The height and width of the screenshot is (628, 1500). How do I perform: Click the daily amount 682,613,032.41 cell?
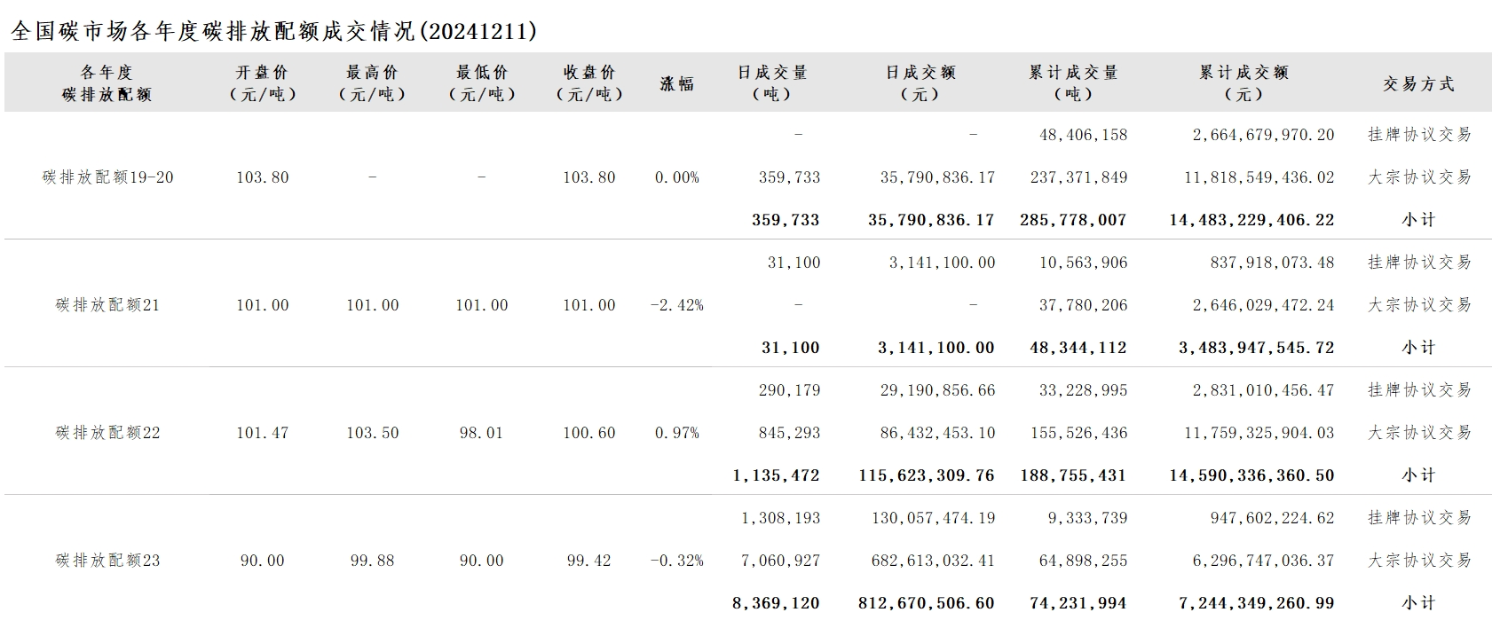(x=927, y=561)
